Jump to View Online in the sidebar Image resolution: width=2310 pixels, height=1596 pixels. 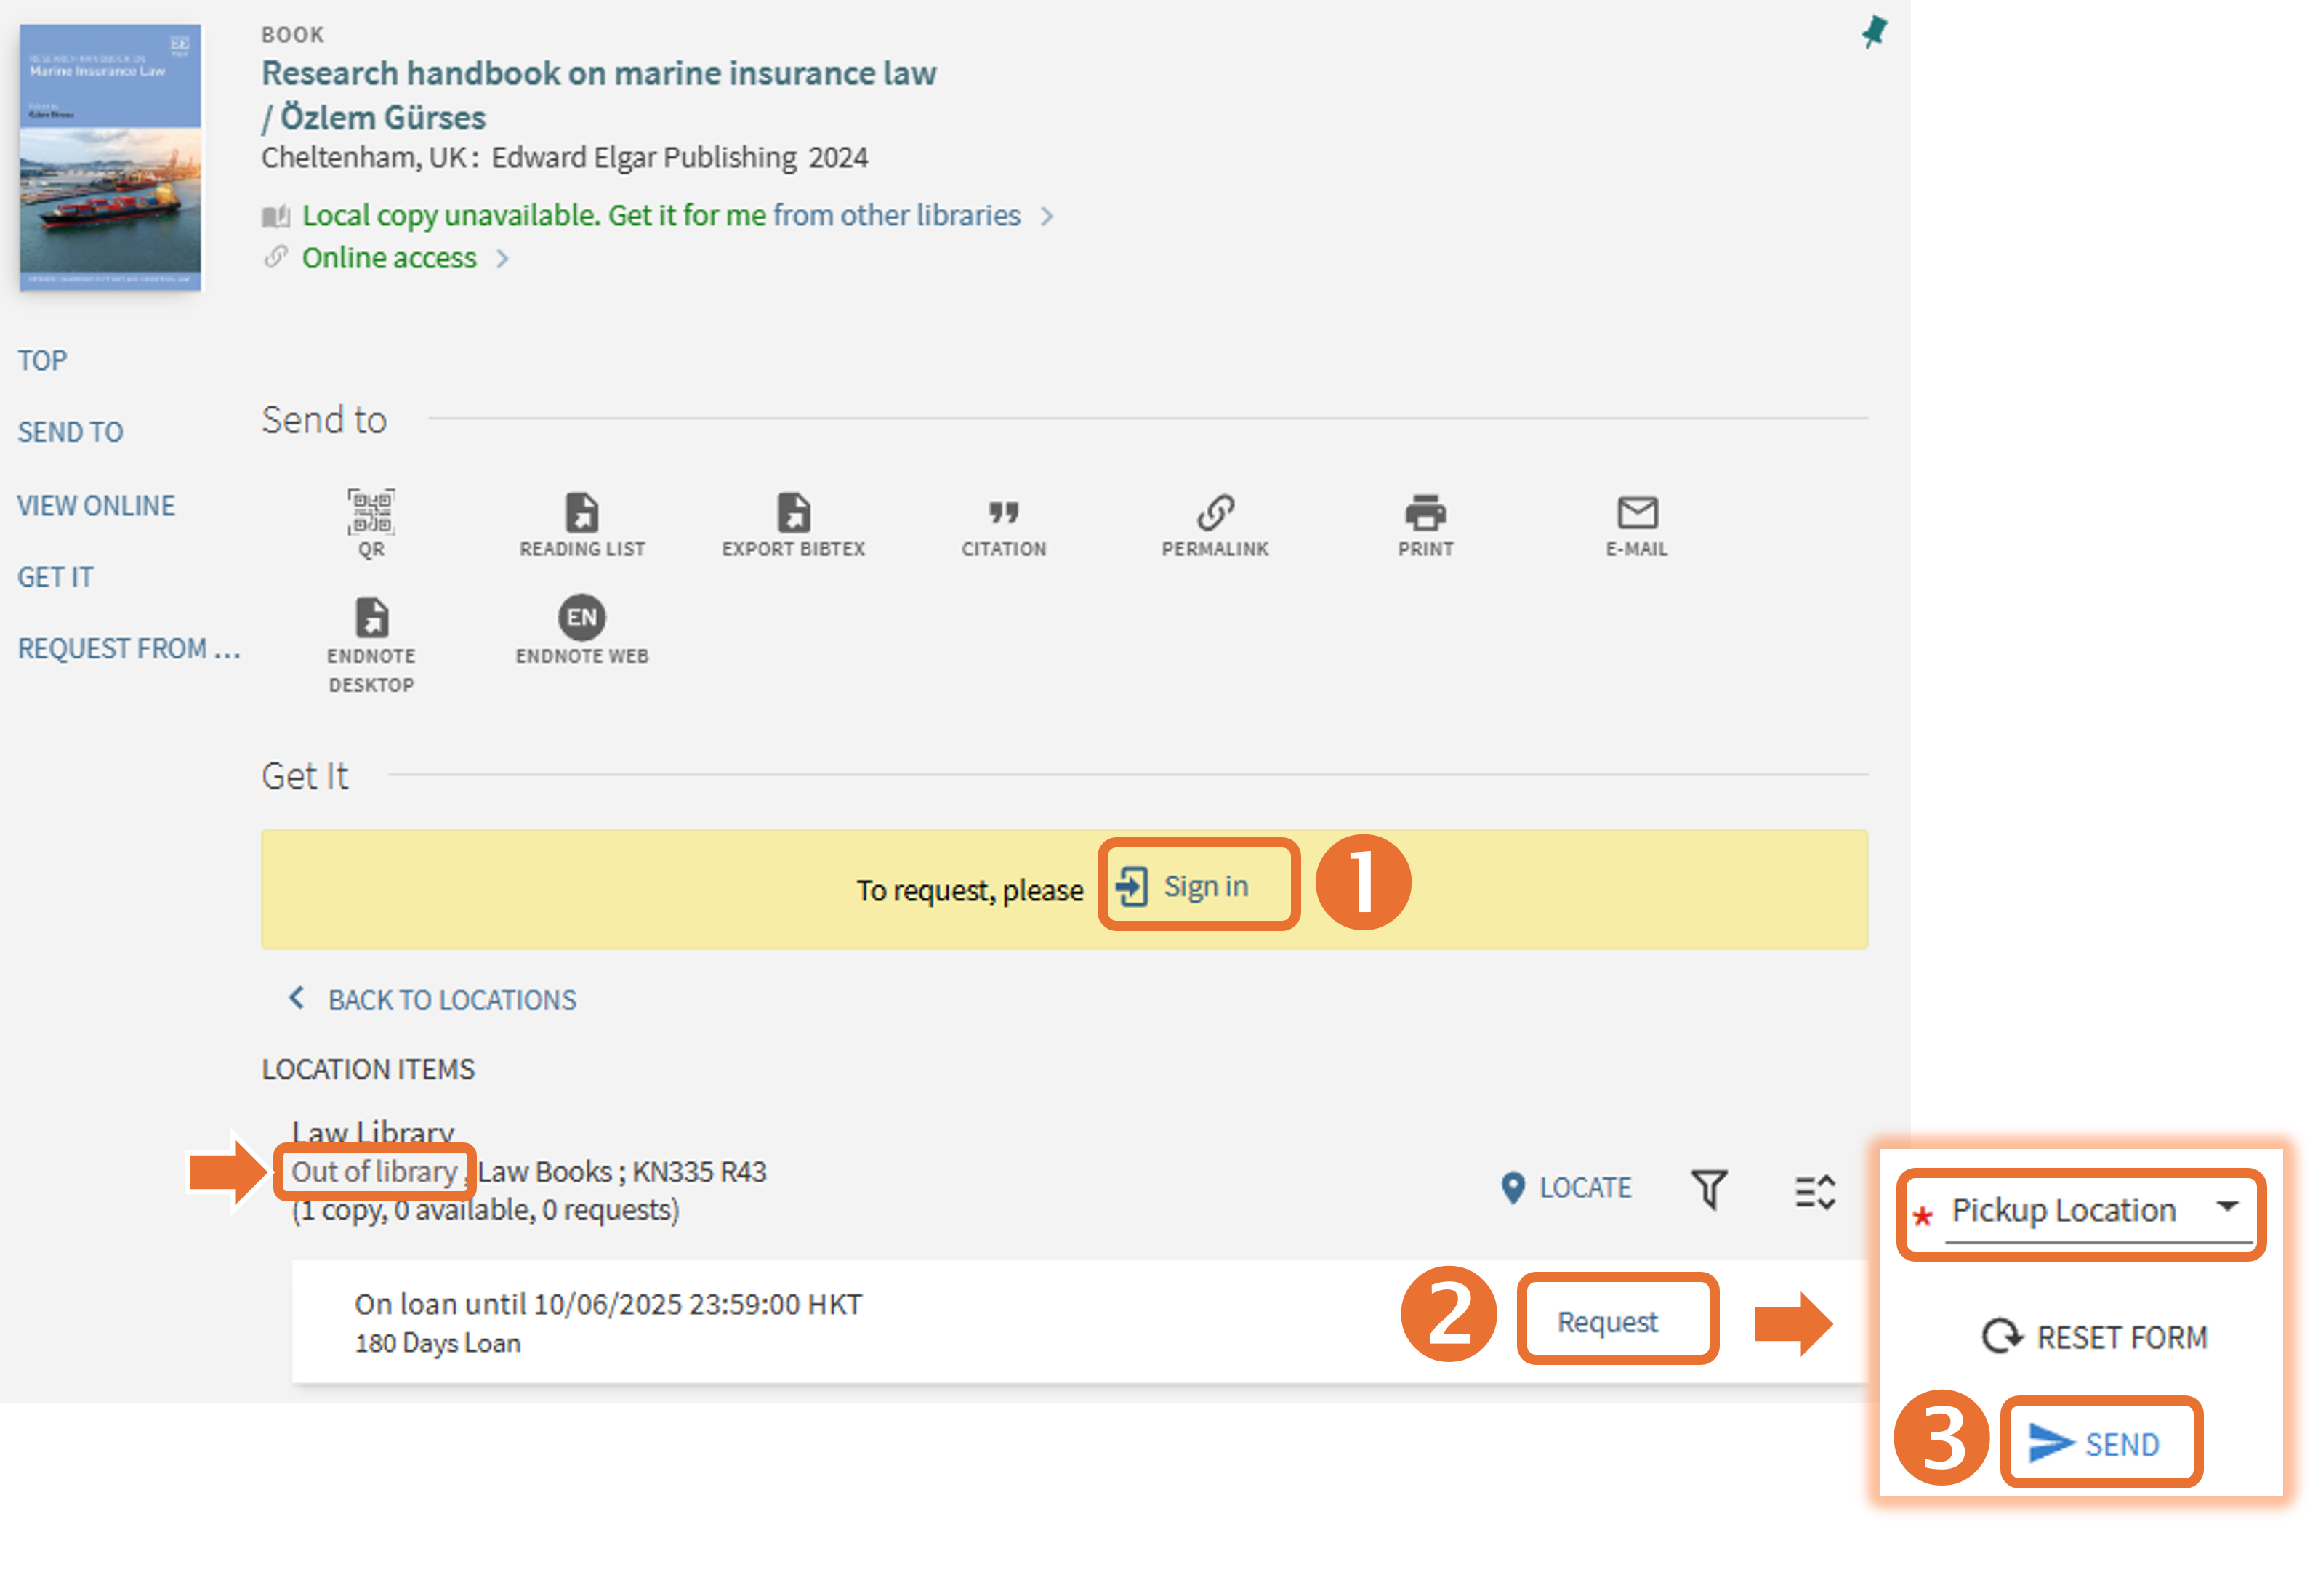point(96,506)
